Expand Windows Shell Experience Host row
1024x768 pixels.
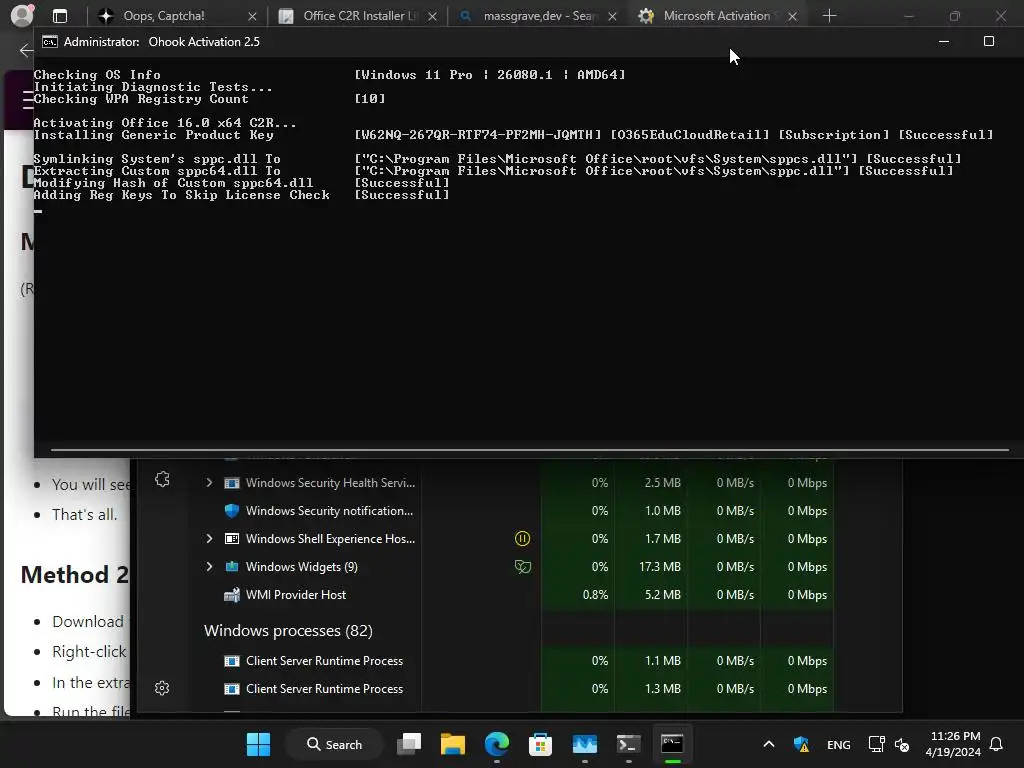pyautogui.click(x=209, y=538)
